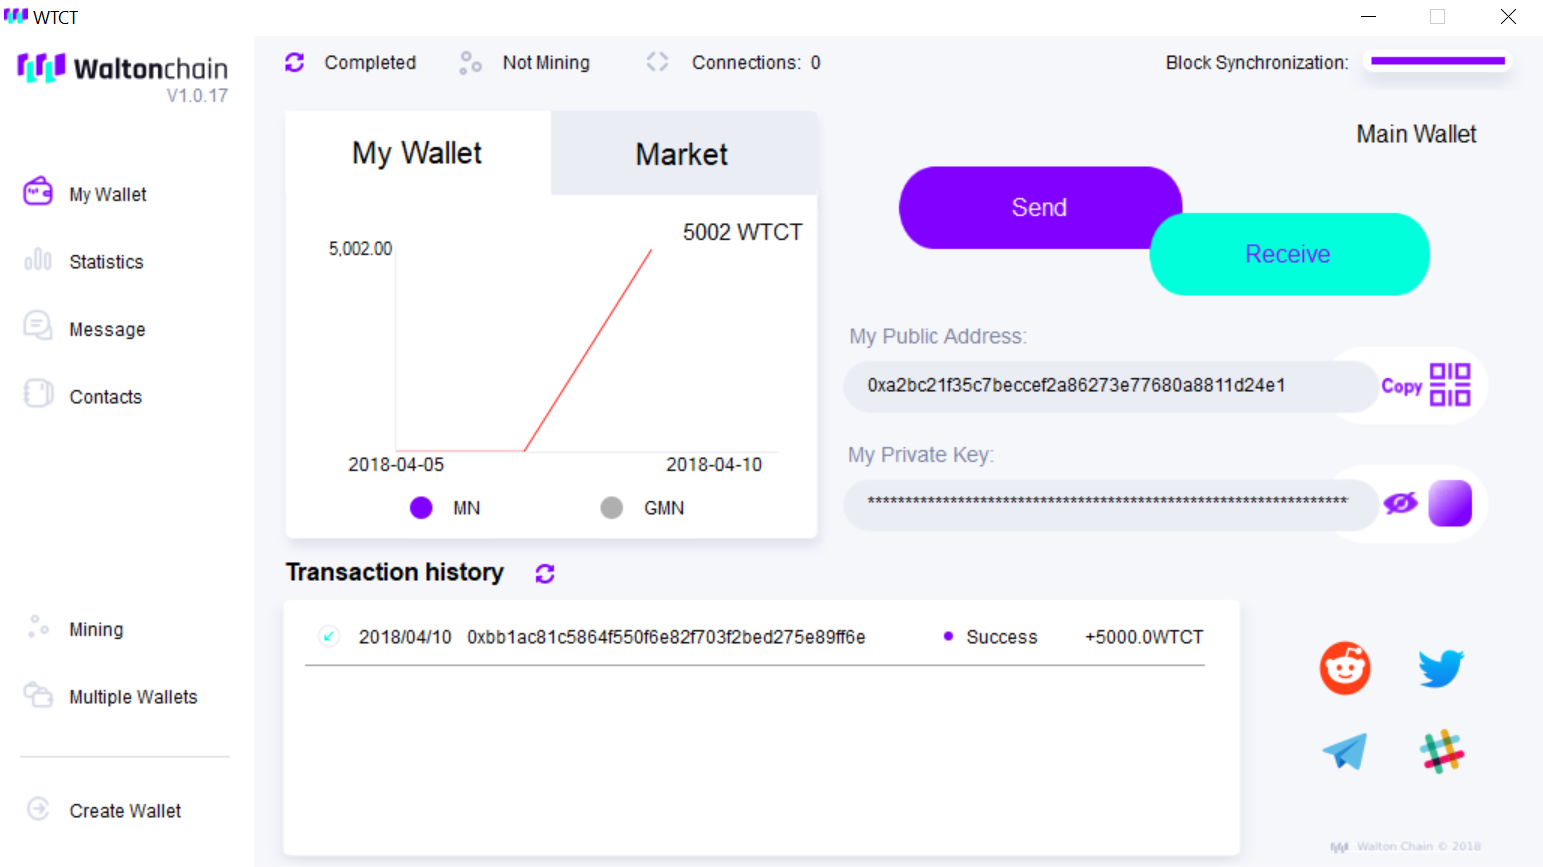Open the Message speech bubble icon
This screenshot has height=867, width=1543.
click(38, 326)
